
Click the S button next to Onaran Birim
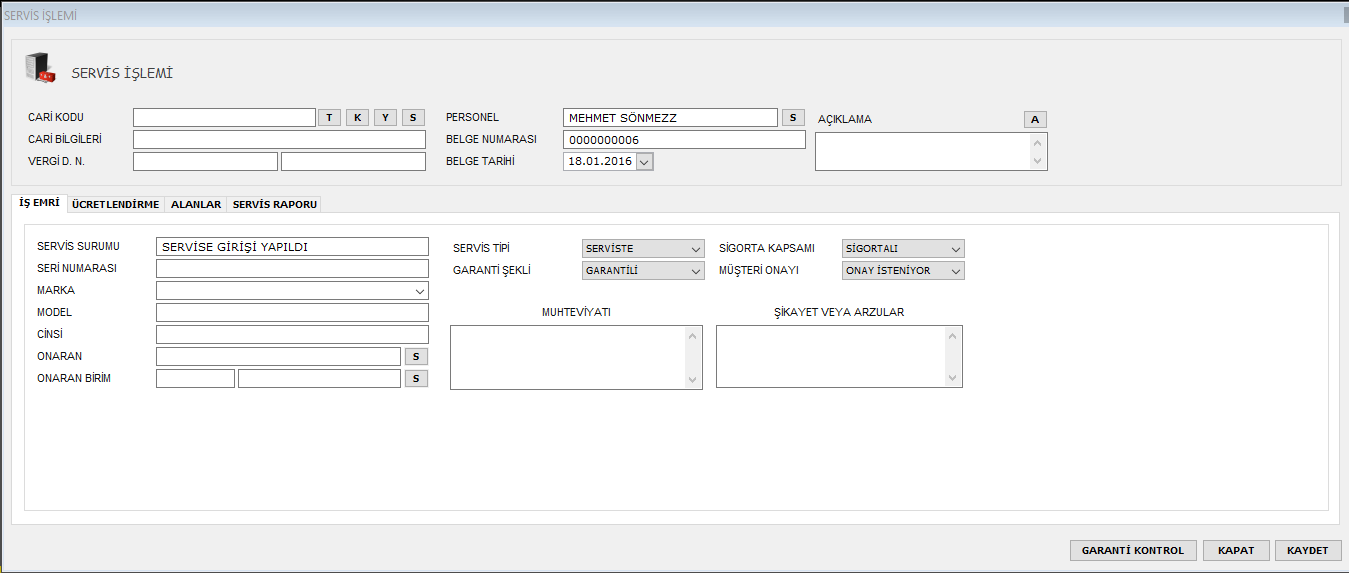click(x=416, y=378)
